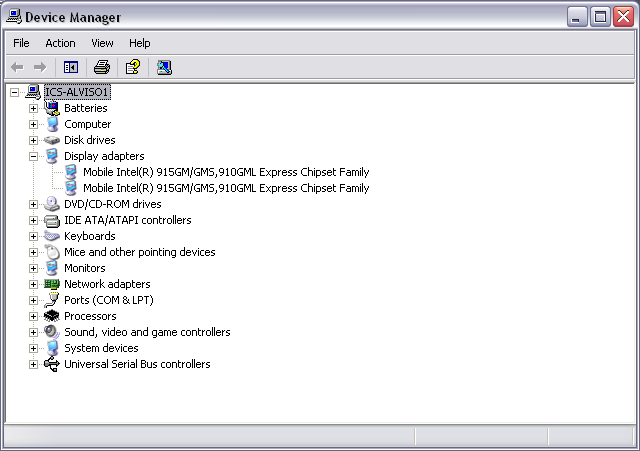Open the Help menu
This screenshot has width=640, height=451.
click(x=140, y=43)
